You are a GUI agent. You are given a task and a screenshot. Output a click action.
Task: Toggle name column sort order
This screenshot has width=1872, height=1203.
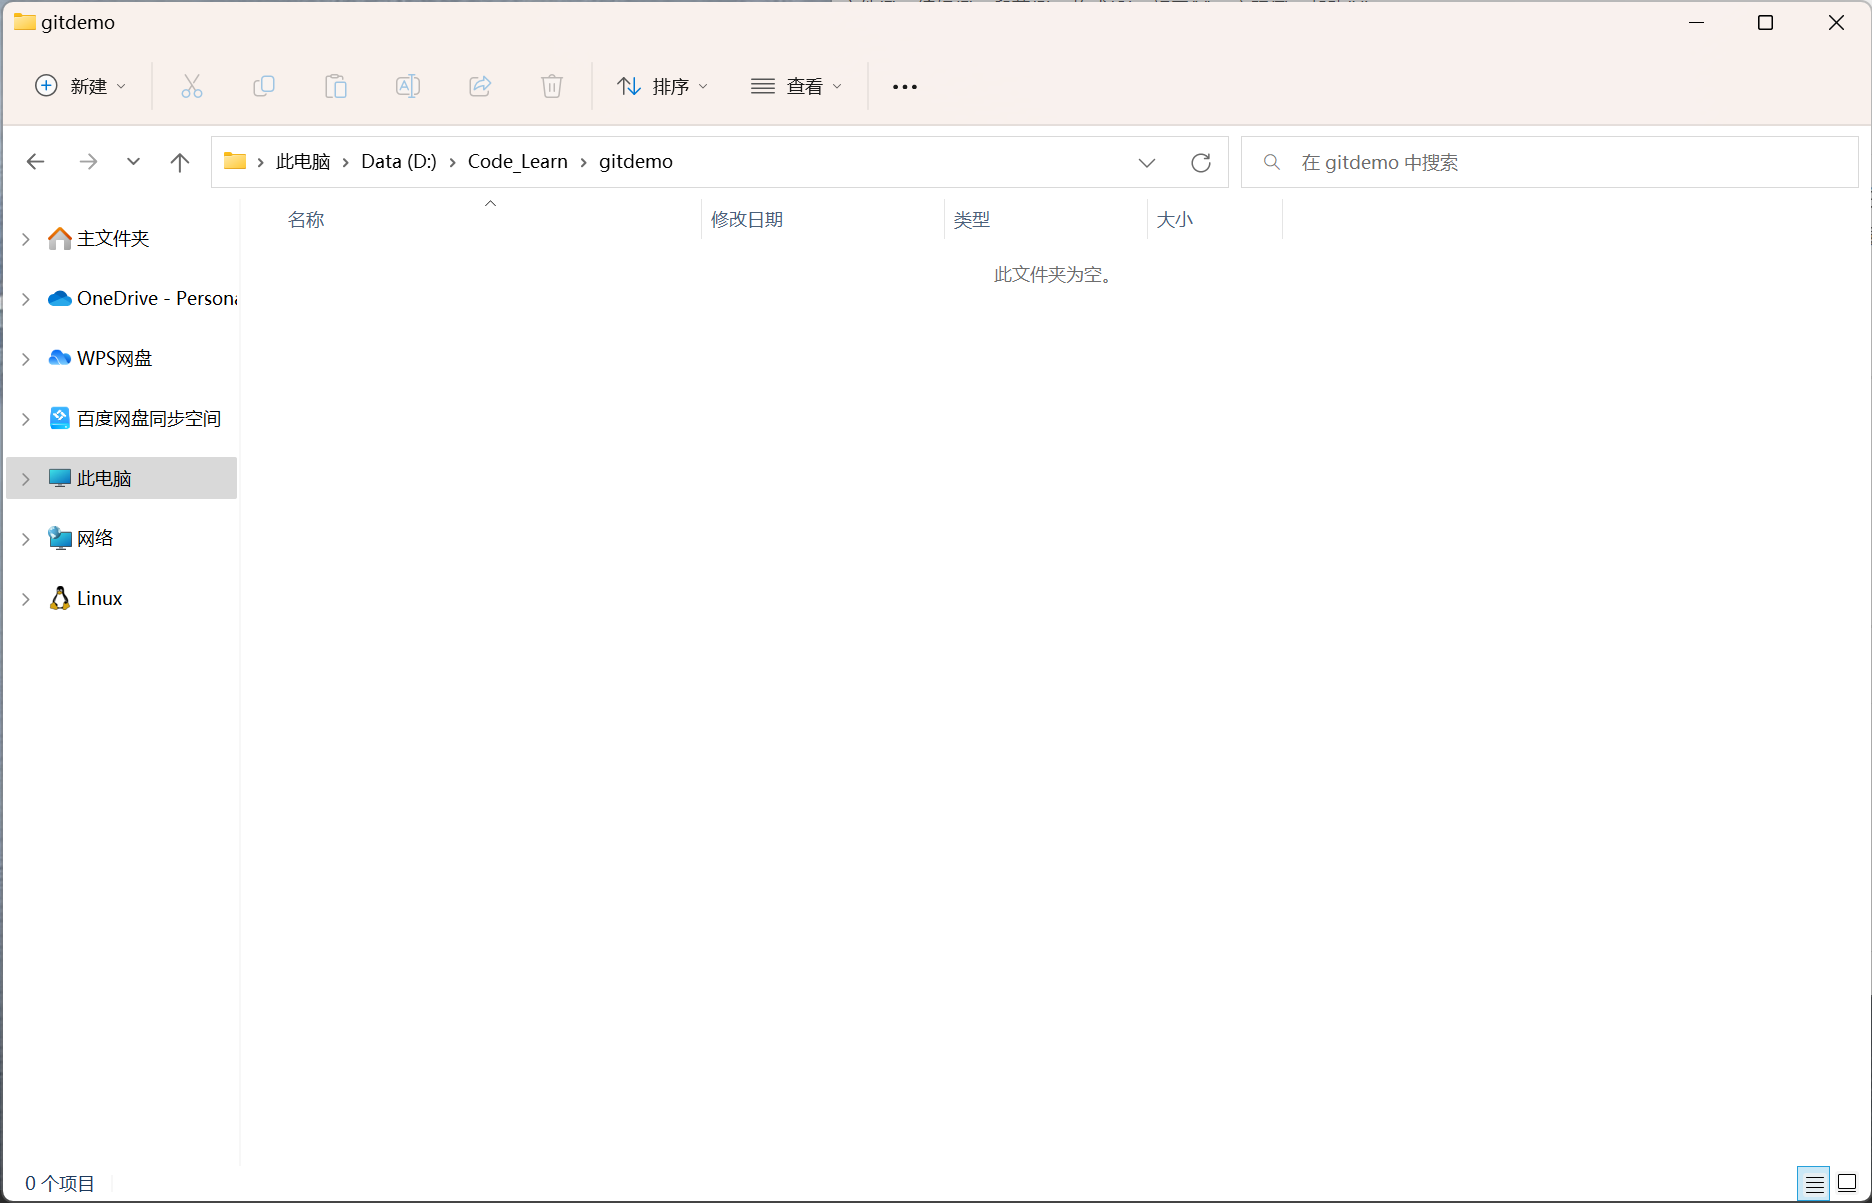pos(306,219)
